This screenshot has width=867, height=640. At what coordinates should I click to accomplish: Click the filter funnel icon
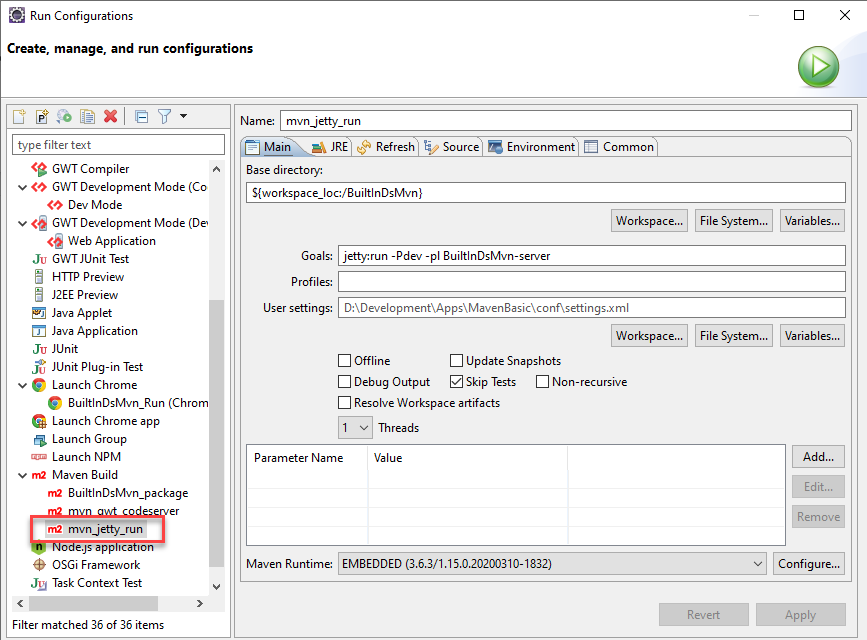click(x=165, y=117)
